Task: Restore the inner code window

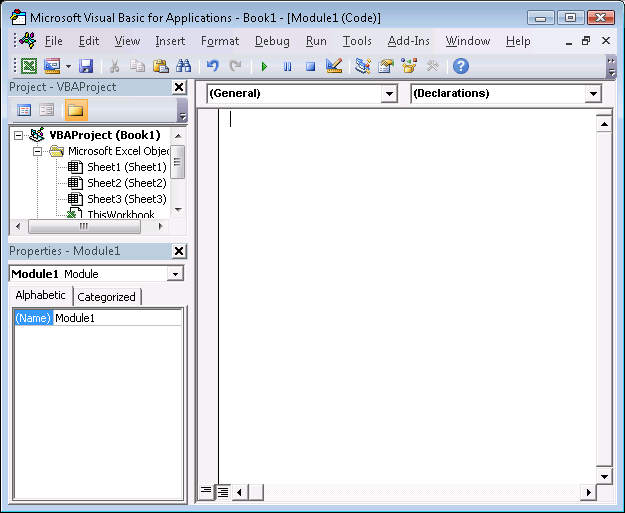Action: pyautogui.click(x=586, y=41)
